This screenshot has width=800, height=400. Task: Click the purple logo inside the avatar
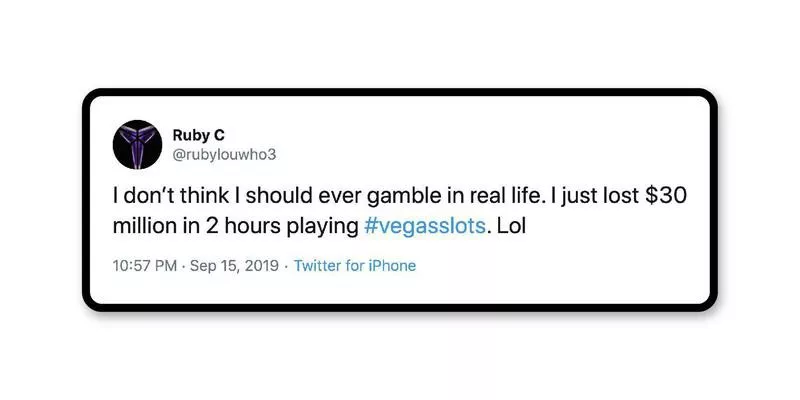pyautogui.click(x=137, y=143)
